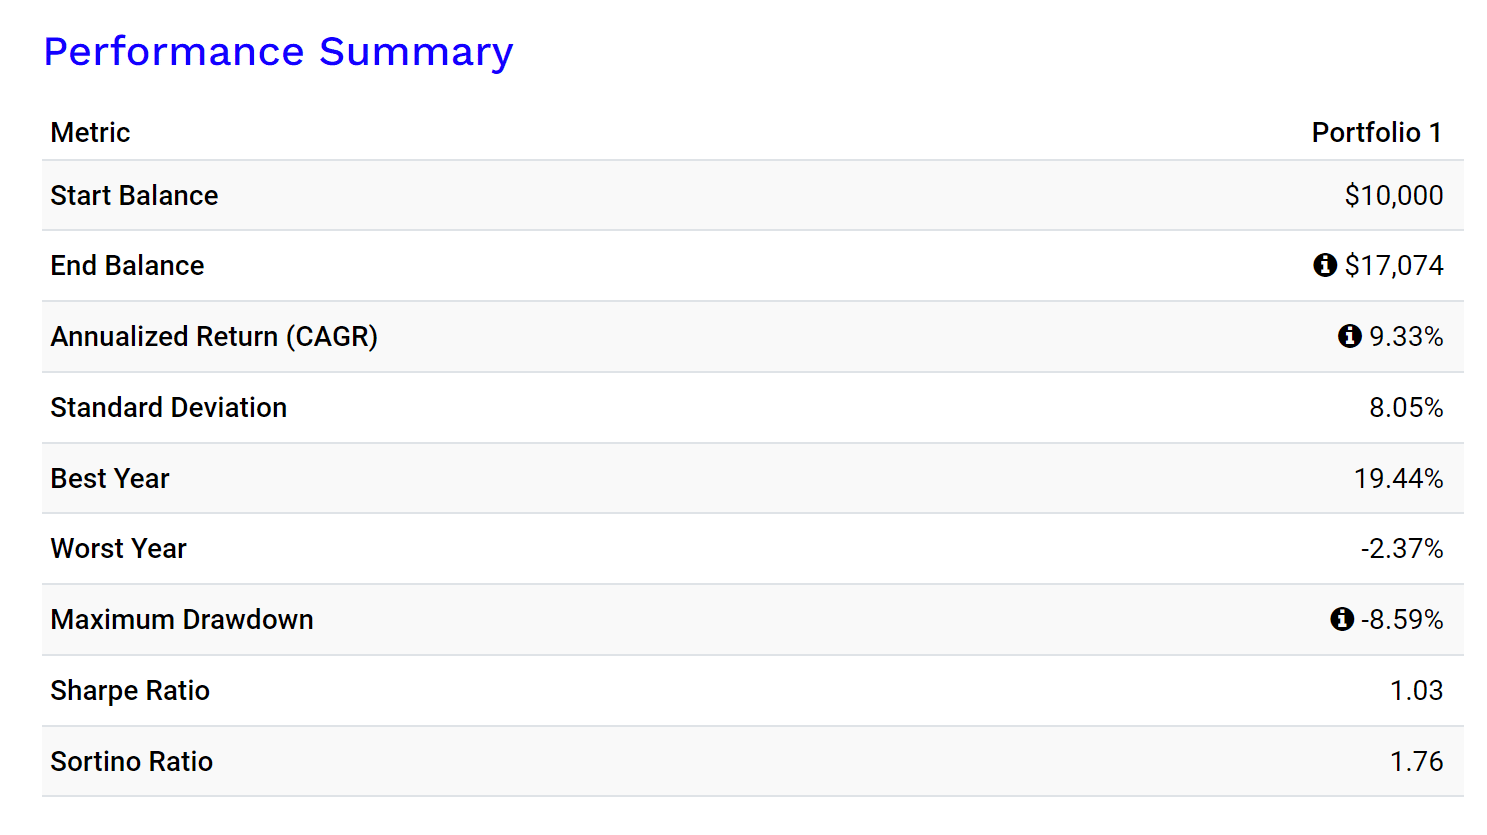1487x835 pixels.
Task: Select the End Balance row label
Action: [x=127, y=266]
